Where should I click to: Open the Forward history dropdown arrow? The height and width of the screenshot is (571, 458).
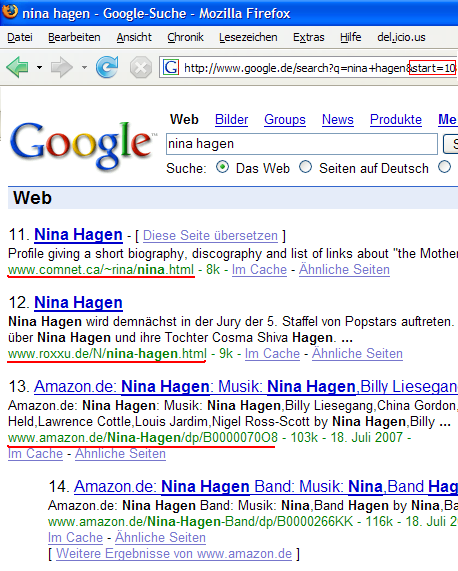84,67
